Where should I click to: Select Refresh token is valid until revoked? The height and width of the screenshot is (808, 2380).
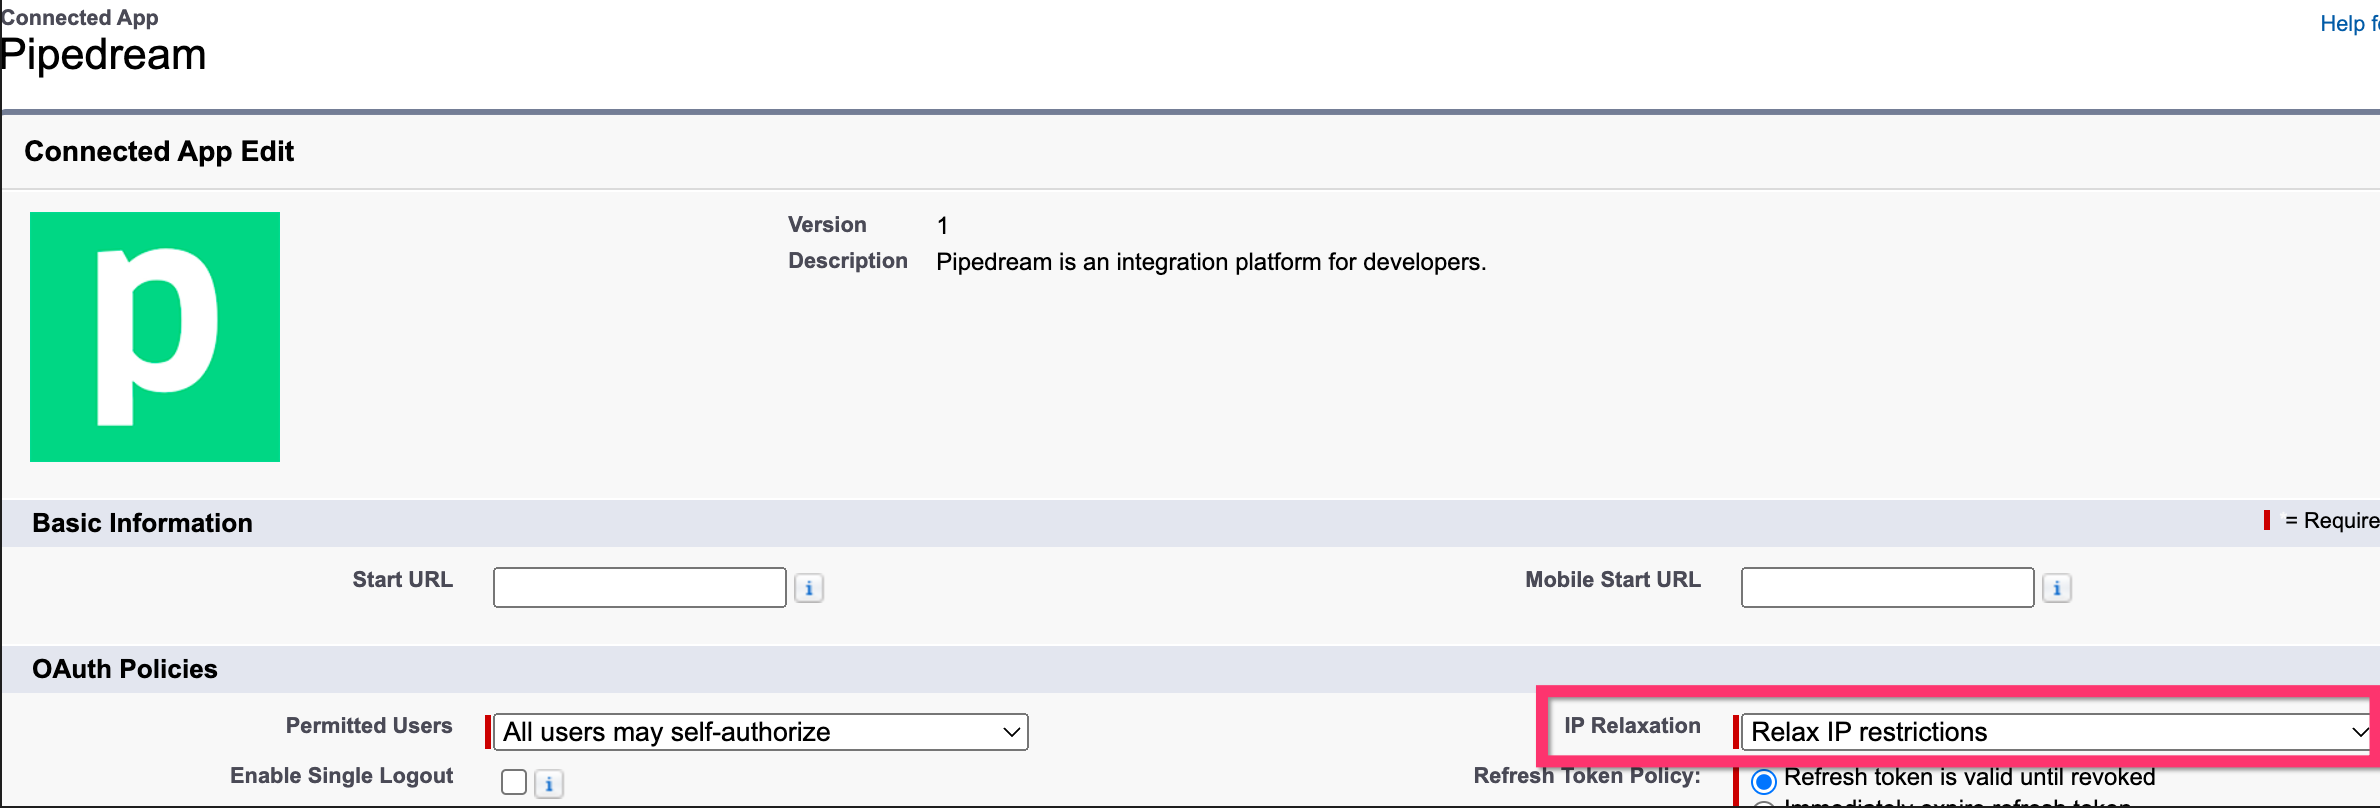(x=1764, y=781)
